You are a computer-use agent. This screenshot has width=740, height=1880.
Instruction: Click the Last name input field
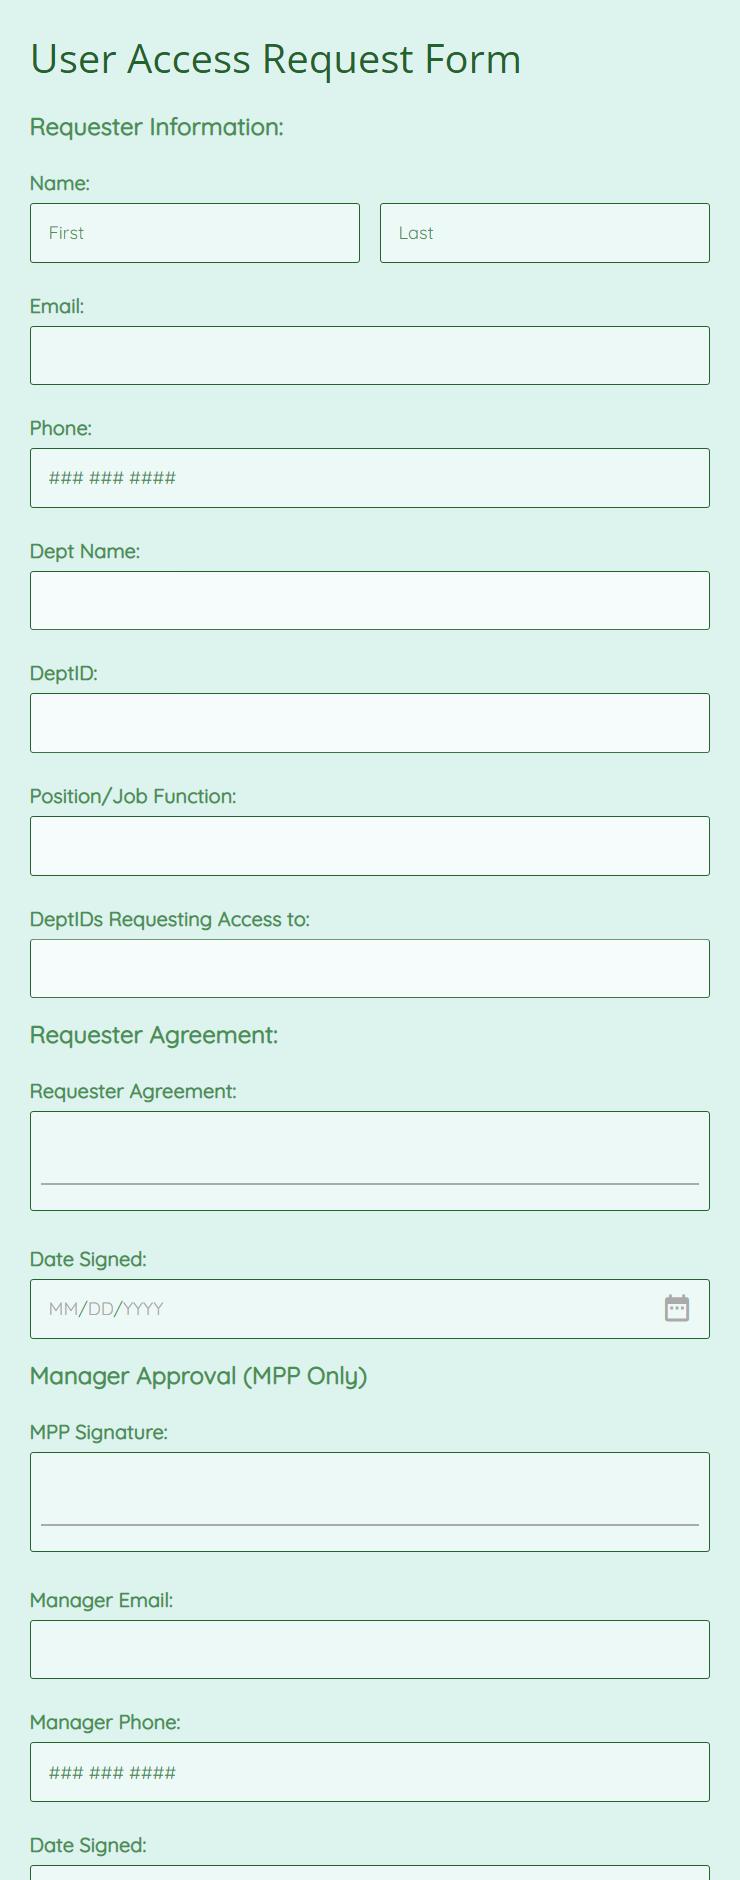pos(545,233)
